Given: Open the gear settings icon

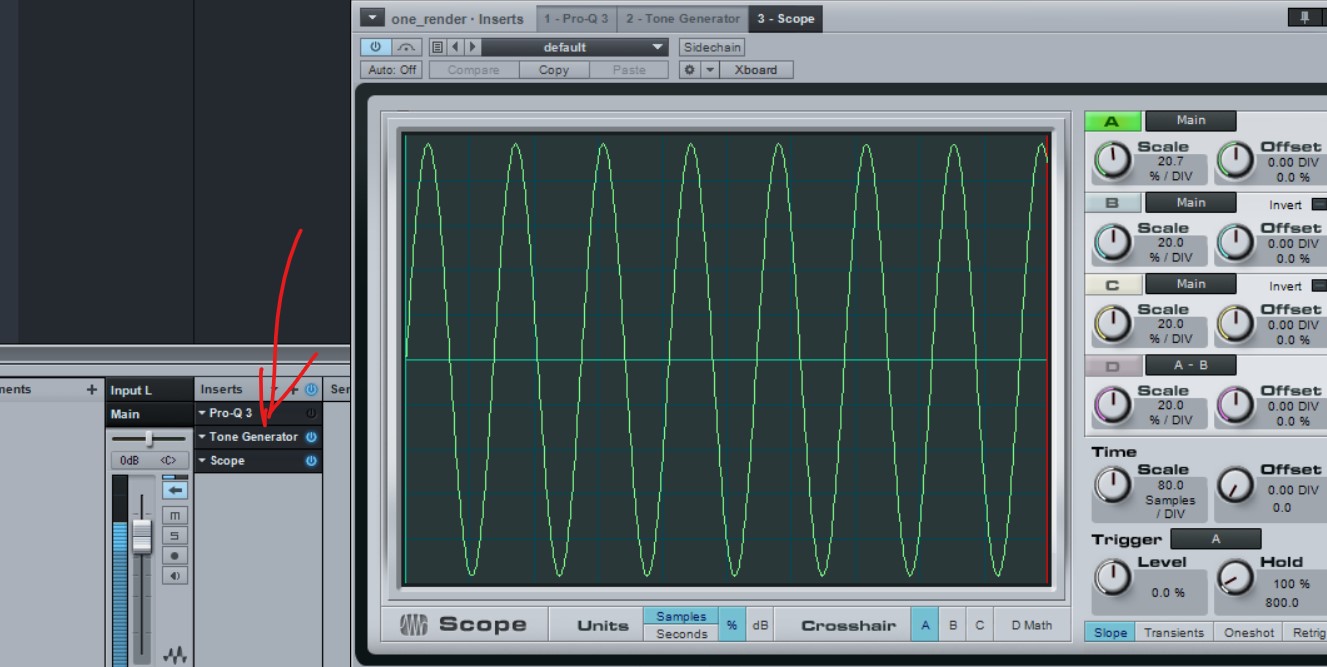Looking at the screenshot, I should 689,70.
